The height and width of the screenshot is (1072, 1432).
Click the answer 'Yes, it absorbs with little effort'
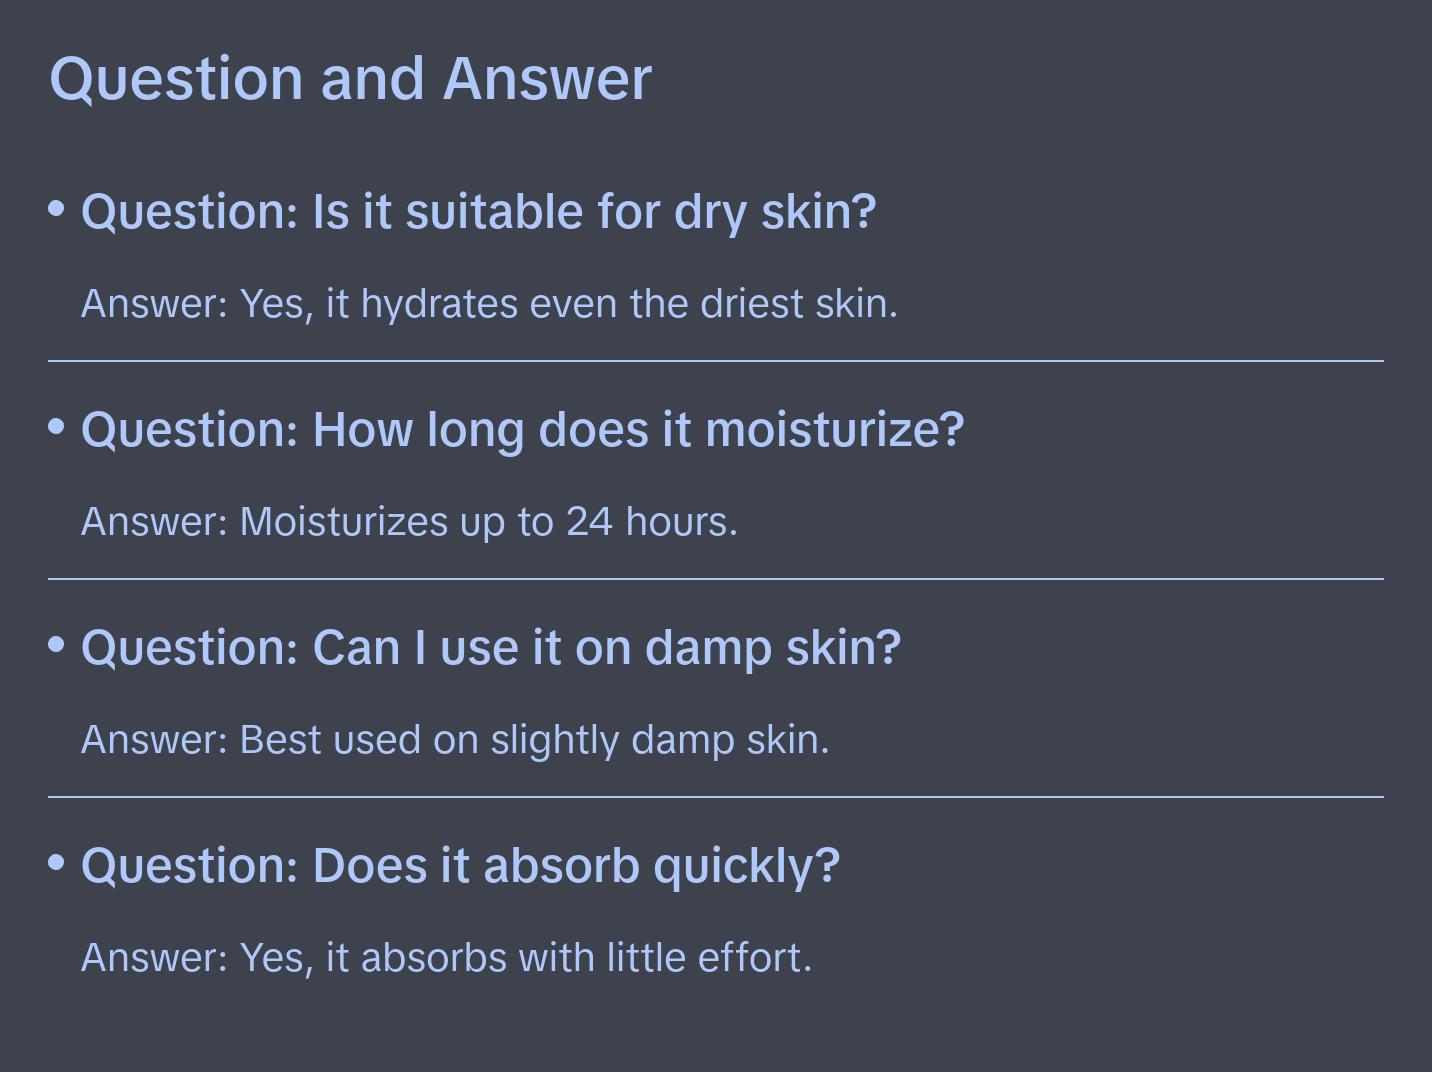446,958
